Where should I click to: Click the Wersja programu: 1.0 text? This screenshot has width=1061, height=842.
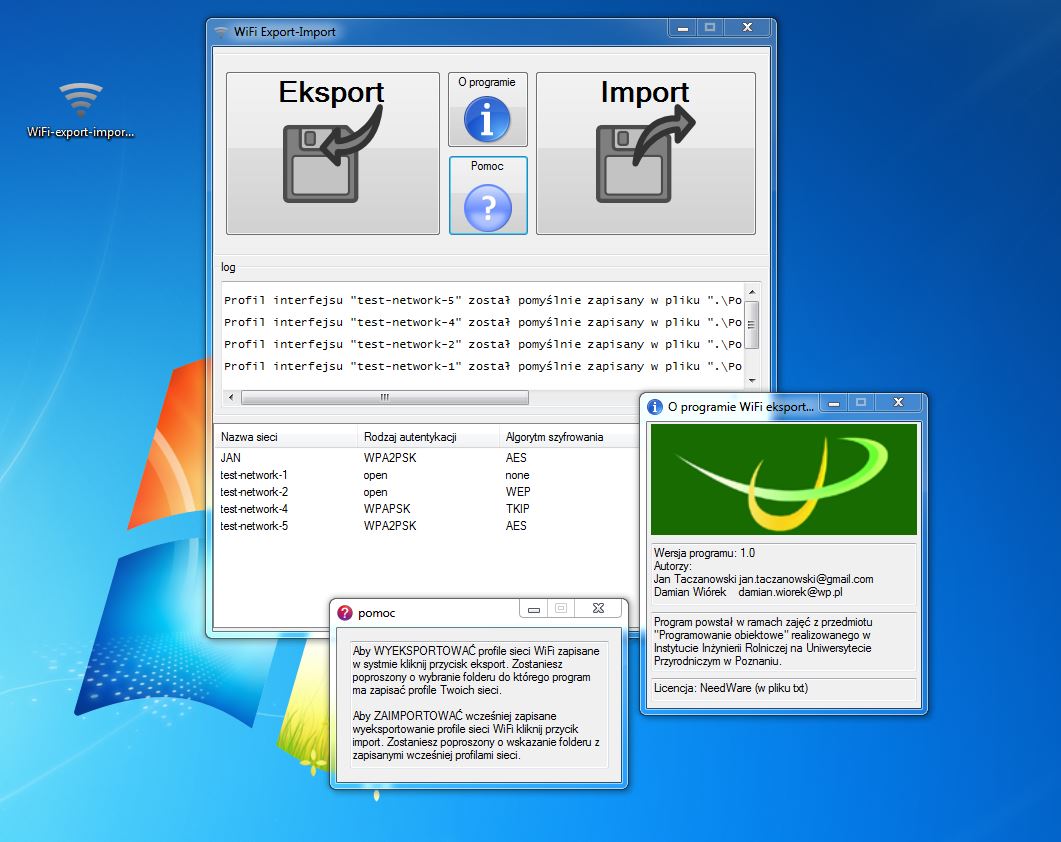(704, 553)
